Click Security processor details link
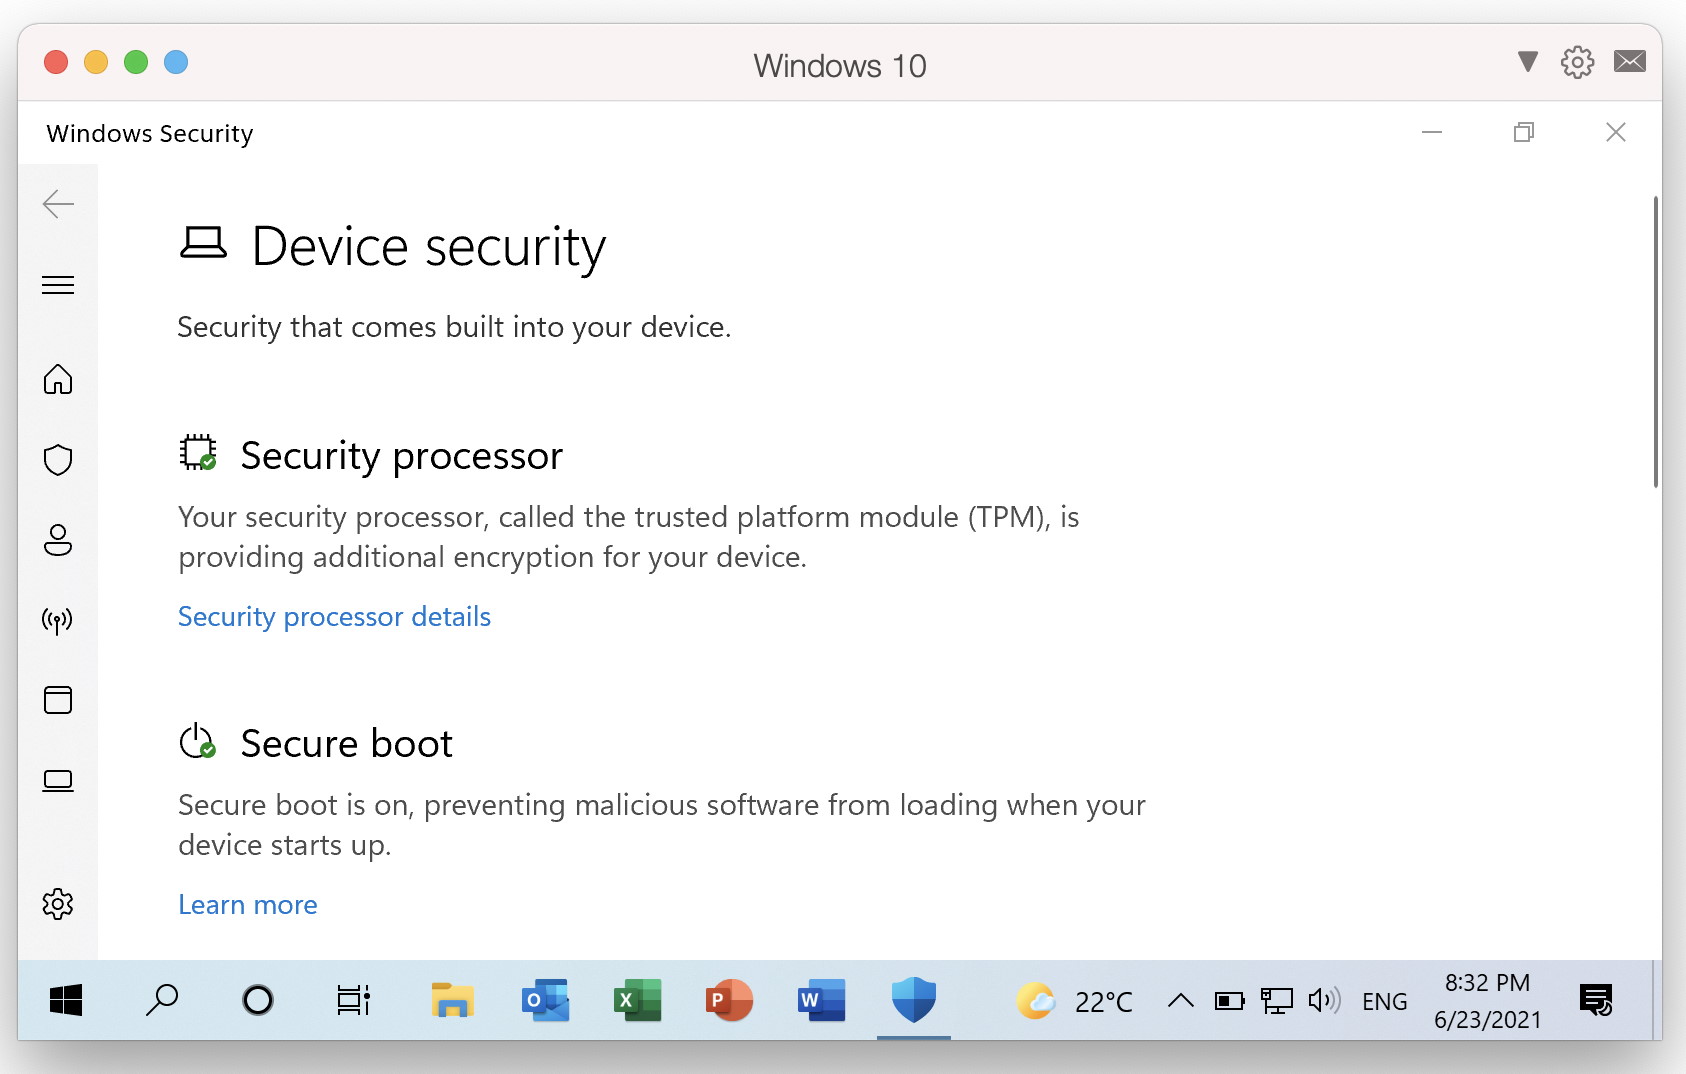The image size is (1686, 1074). [334, 617]
